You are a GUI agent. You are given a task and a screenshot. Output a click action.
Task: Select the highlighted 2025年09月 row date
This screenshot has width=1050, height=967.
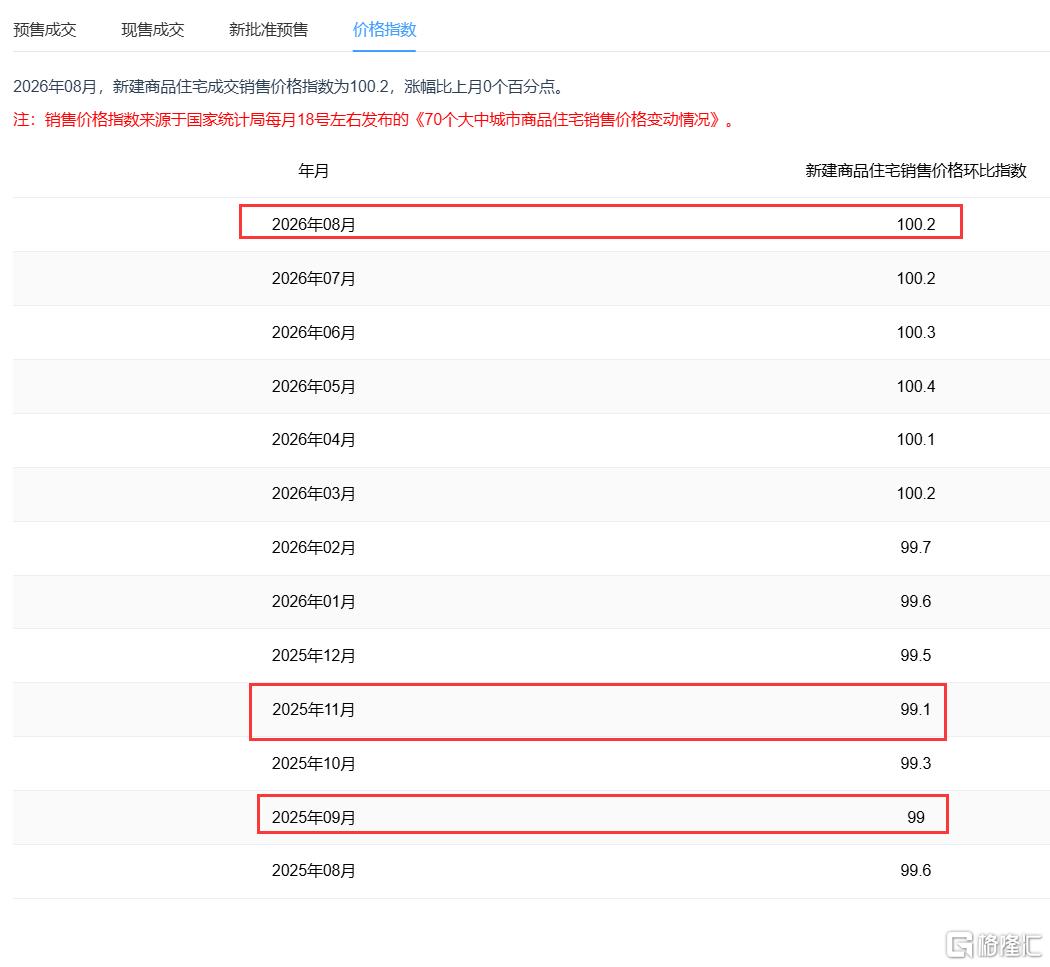pyautogui.click(x=313, y=818)
